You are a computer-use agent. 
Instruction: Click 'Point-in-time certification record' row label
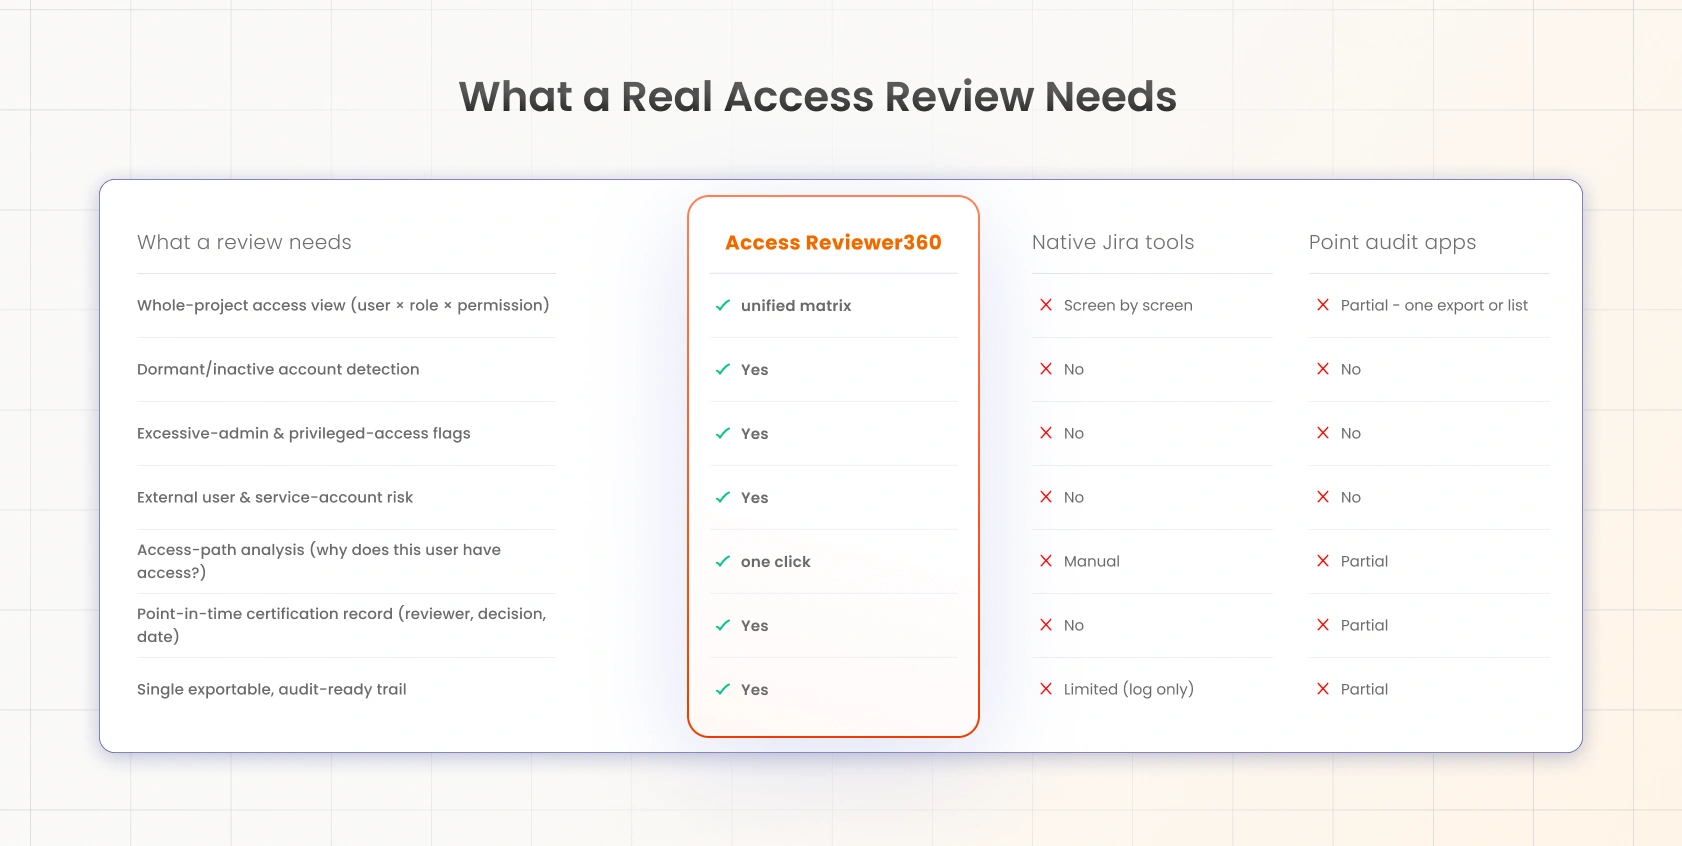[342, 625]
